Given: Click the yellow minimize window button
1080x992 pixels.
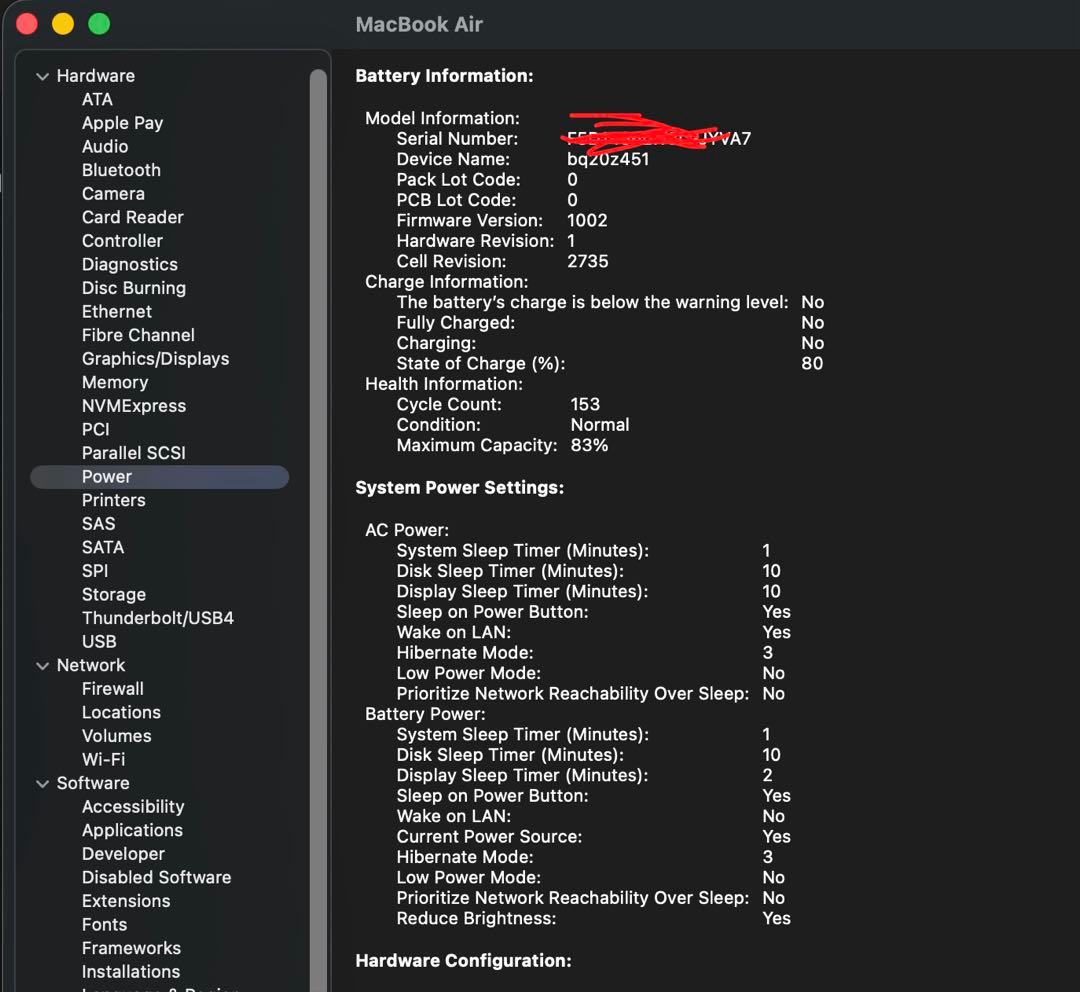Looking at the screenshot, I should 63,24.
